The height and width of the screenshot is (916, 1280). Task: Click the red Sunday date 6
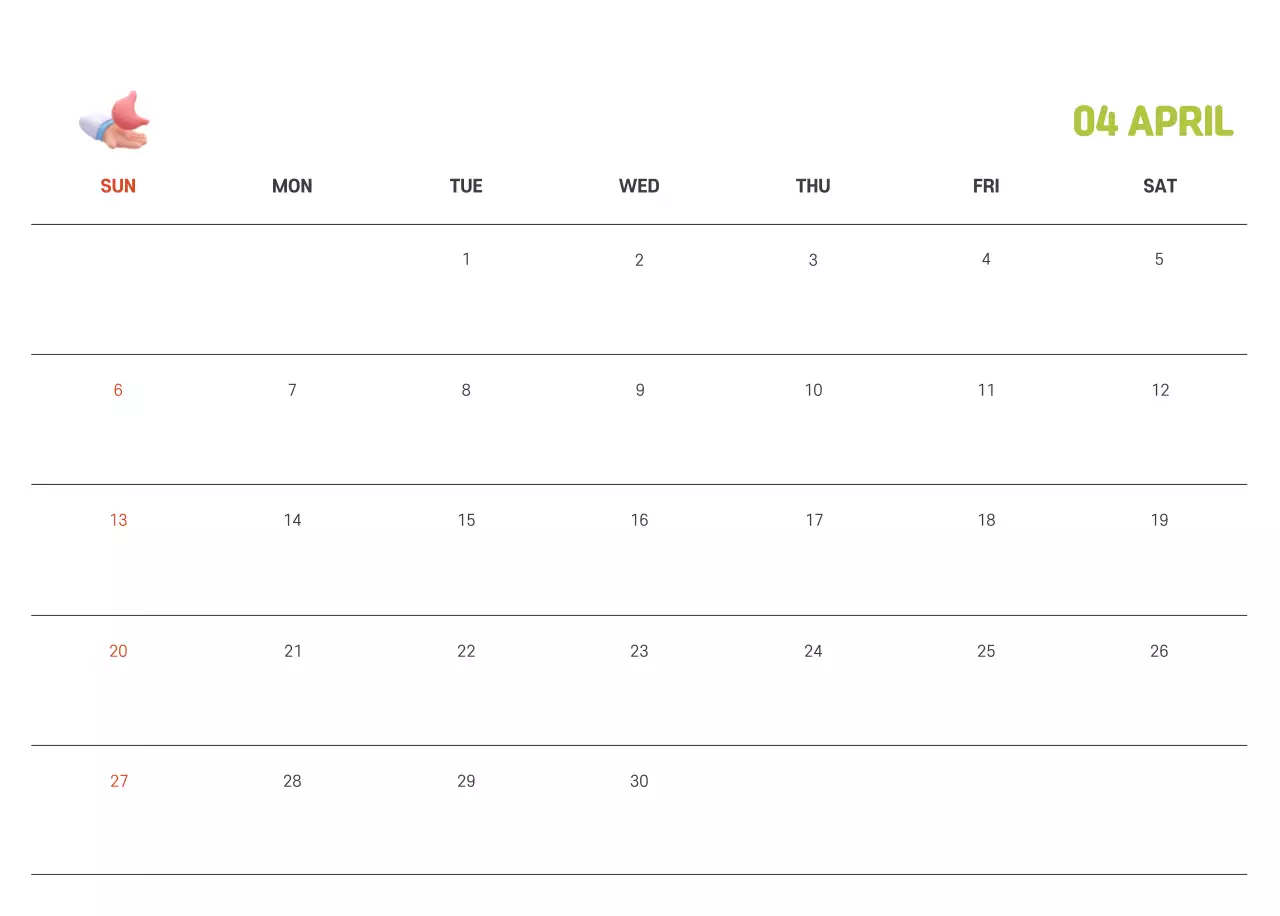[x=118, y=390]
